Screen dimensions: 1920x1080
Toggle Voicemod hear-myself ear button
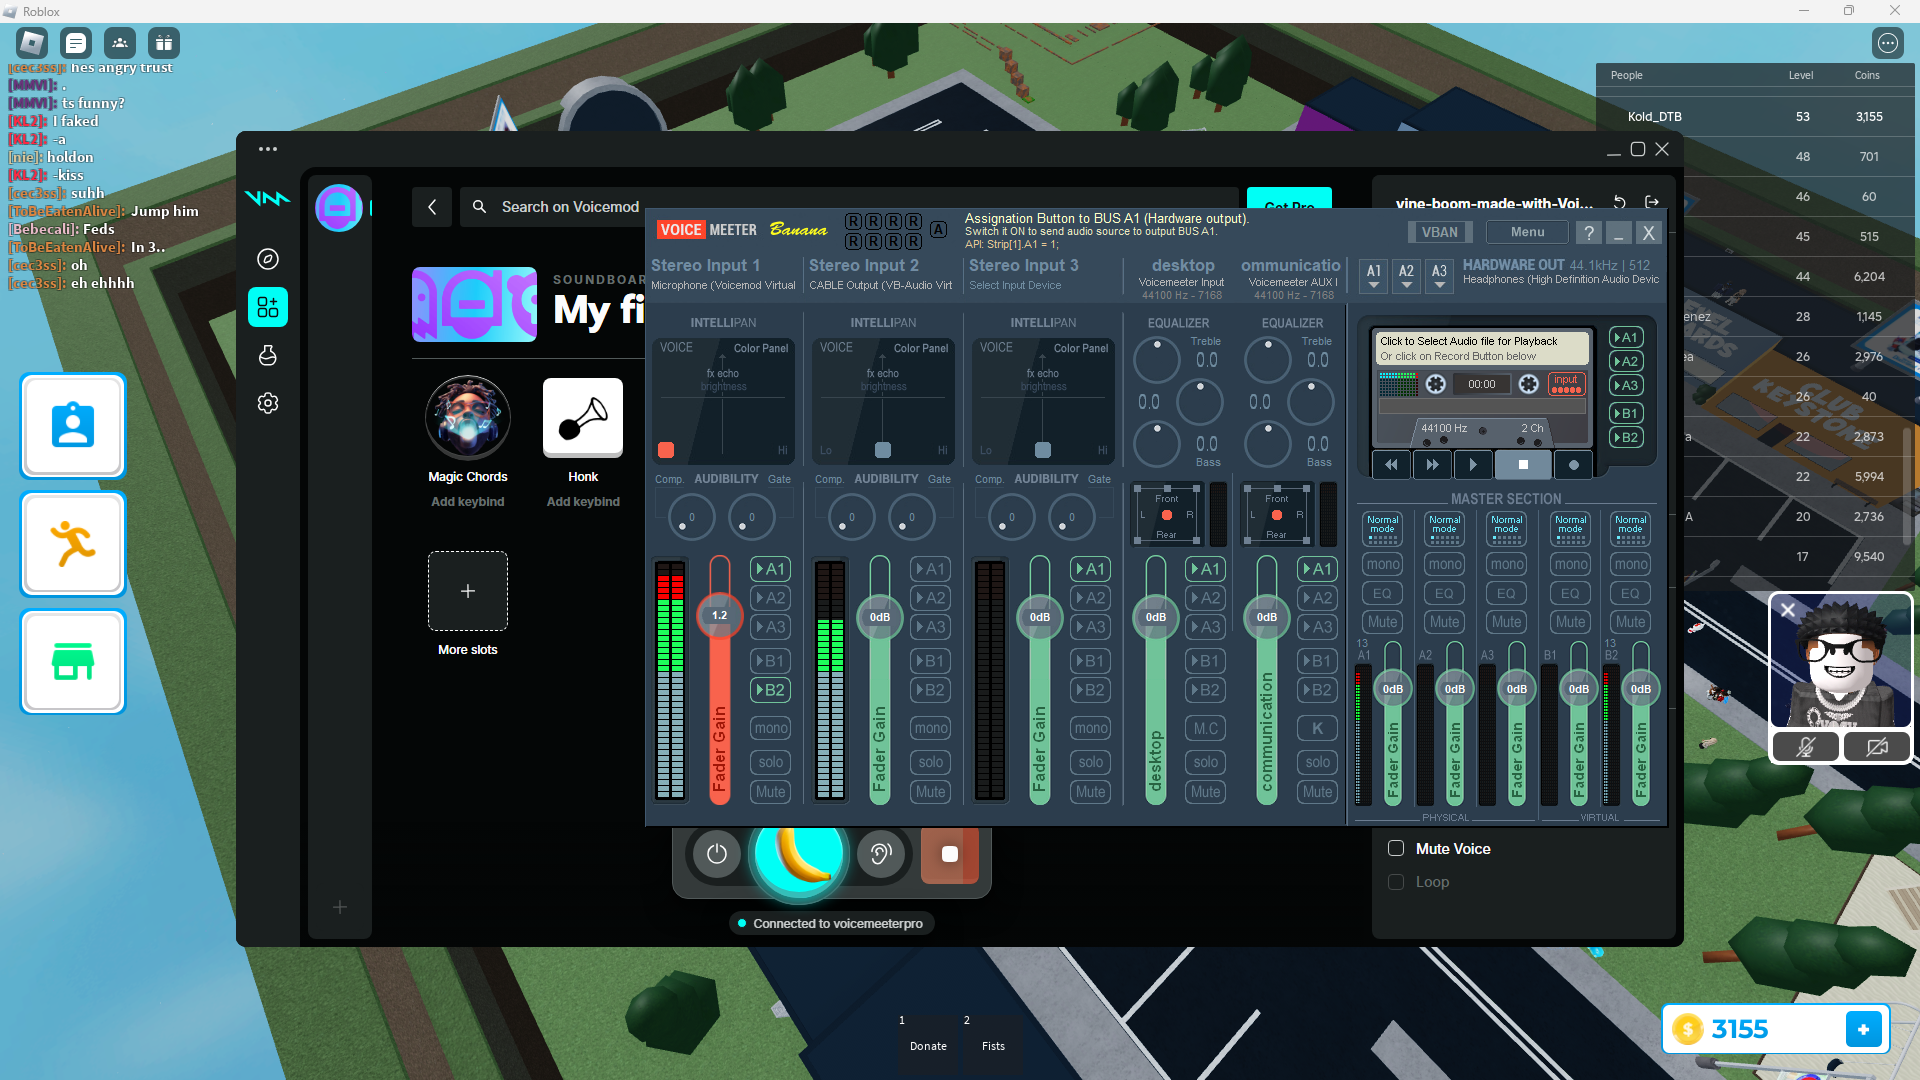click(x=881, y=854)
